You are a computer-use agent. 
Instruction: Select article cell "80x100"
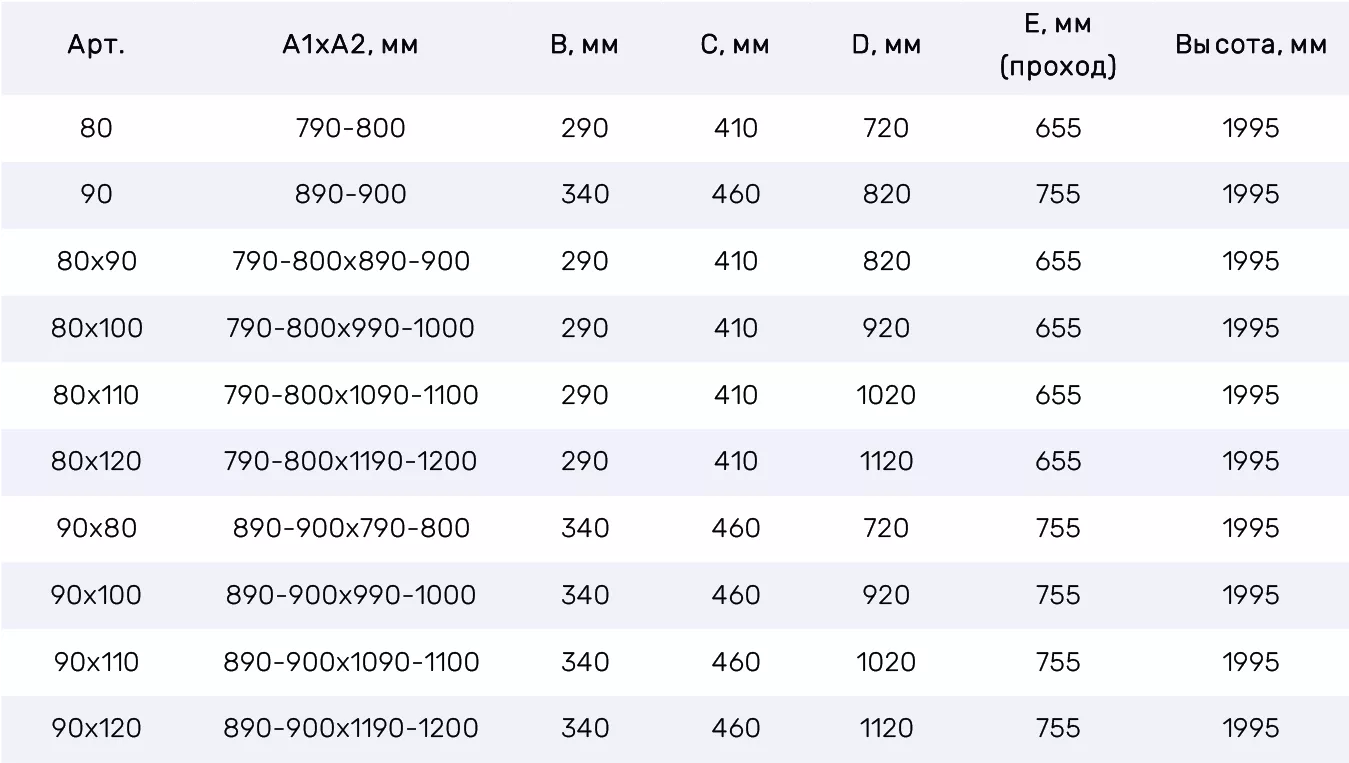point(96,328)
